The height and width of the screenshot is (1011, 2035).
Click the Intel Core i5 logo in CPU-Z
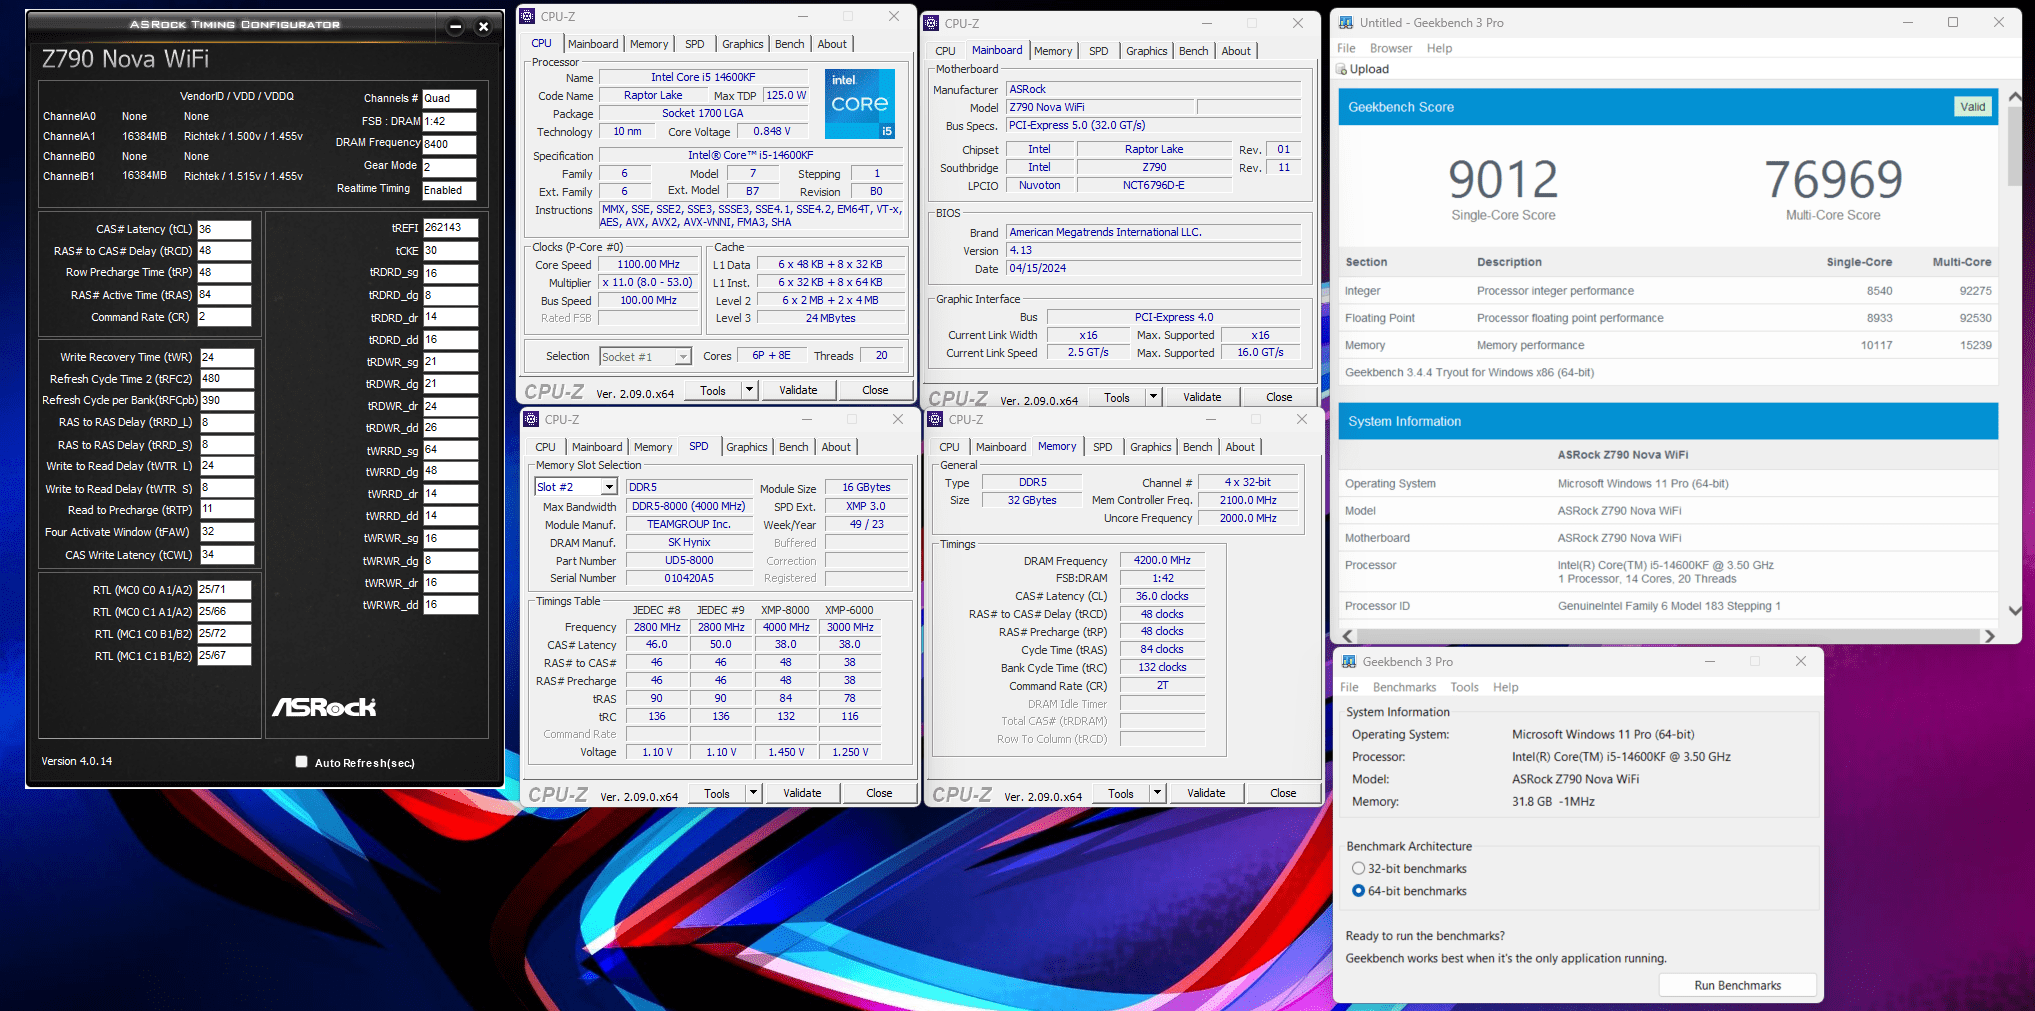[860, 103]
